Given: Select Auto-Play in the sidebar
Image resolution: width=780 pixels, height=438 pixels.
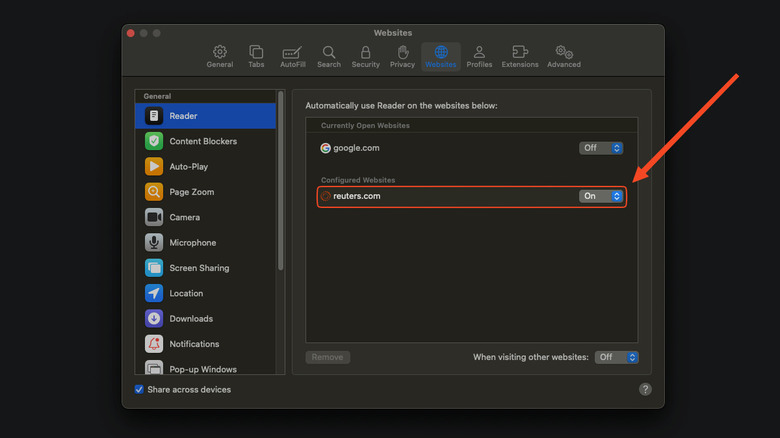Looking at the screenshot, I should coord(188,167).
